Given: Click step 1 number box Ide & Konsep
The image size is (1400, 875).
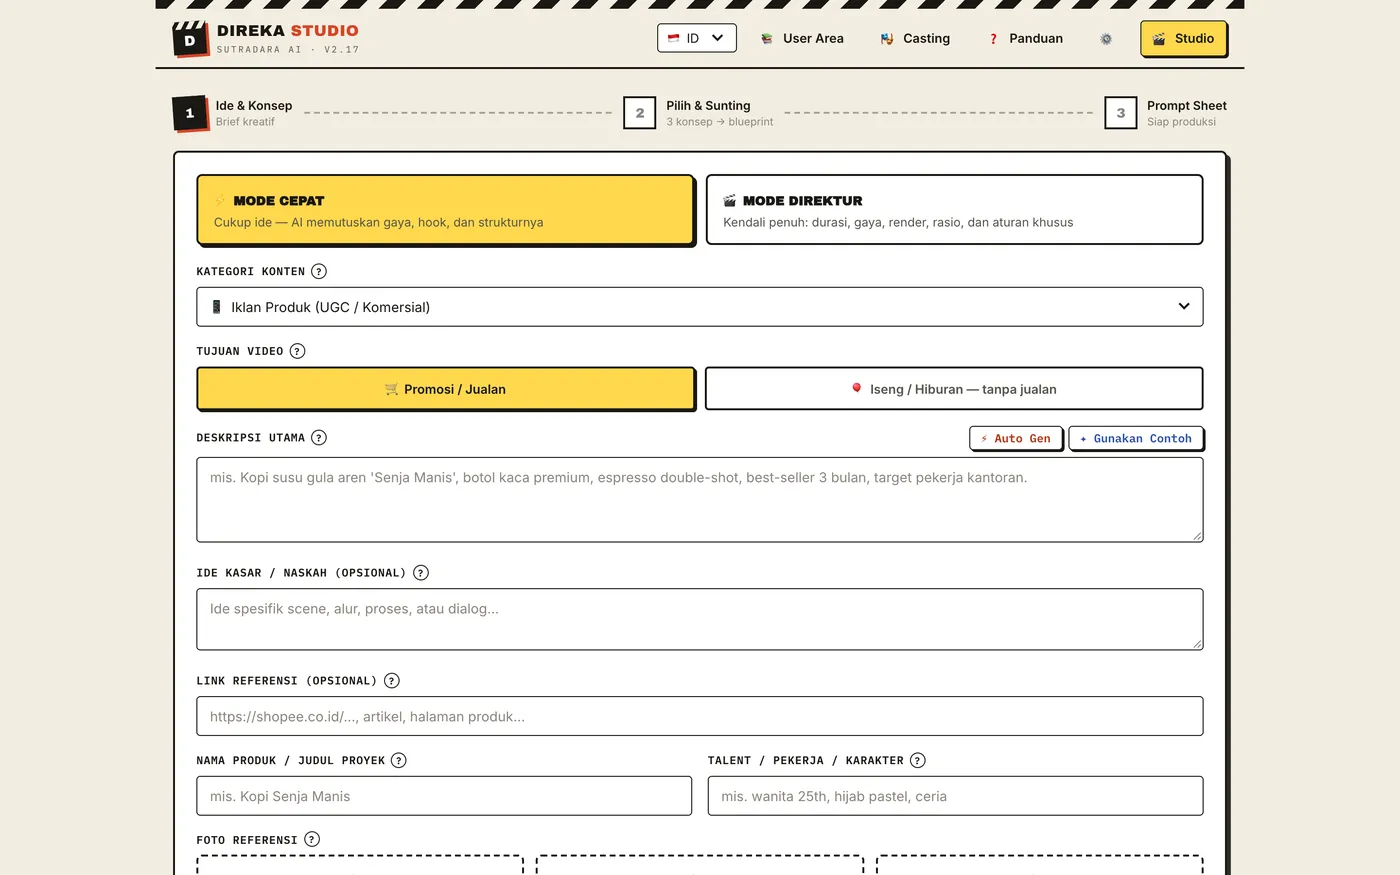Looking at the screenshot, I should 189,113.
